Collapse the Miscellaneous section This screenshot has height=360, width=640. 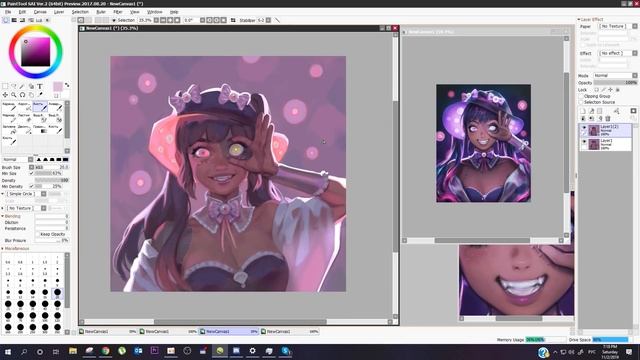(3, 249)
